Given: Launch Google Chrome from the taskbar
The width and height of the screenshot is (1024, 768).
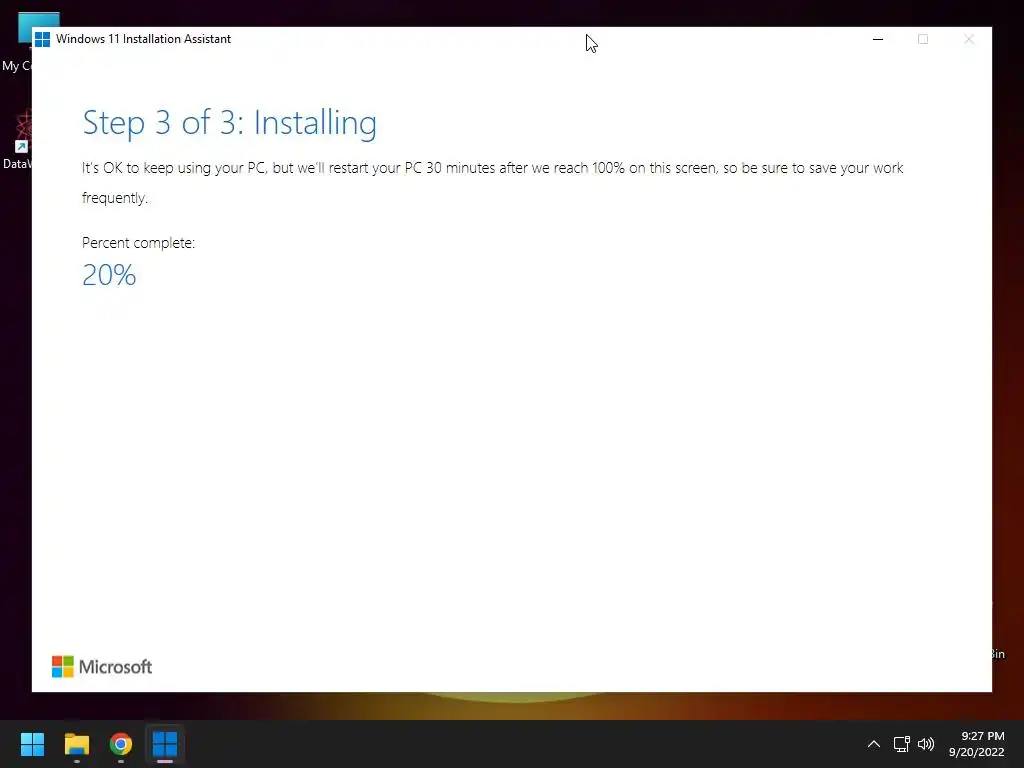Looking at the screenshot, I should 121,744.
